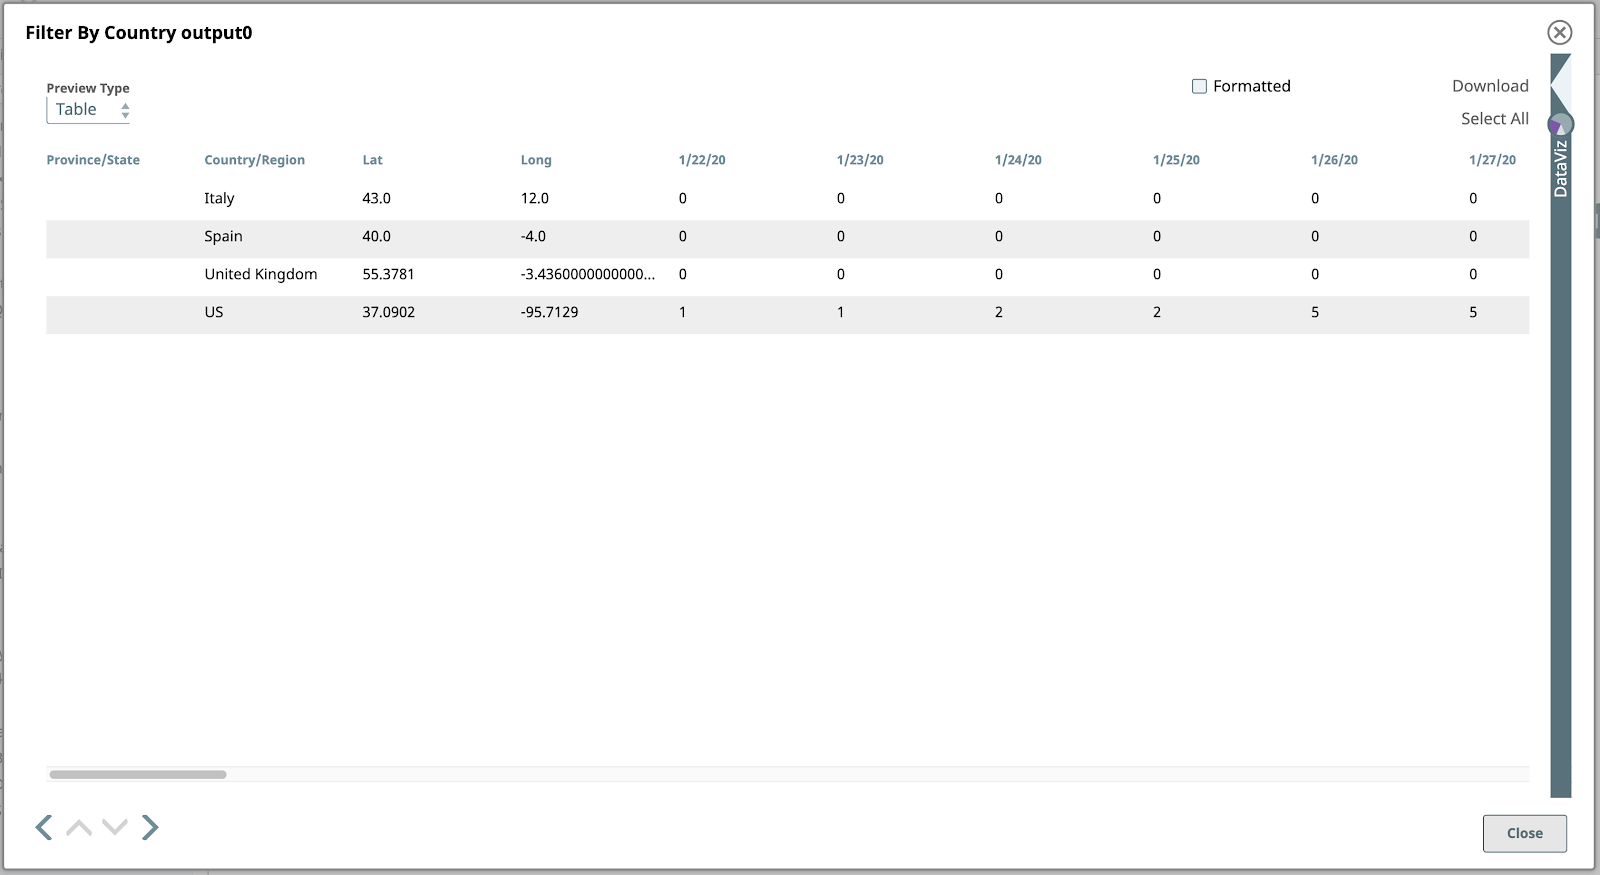Viewport: 1600px width, 875px height.
Task: Open the DataViz pie chart icon
Action: click(1560, 125)
